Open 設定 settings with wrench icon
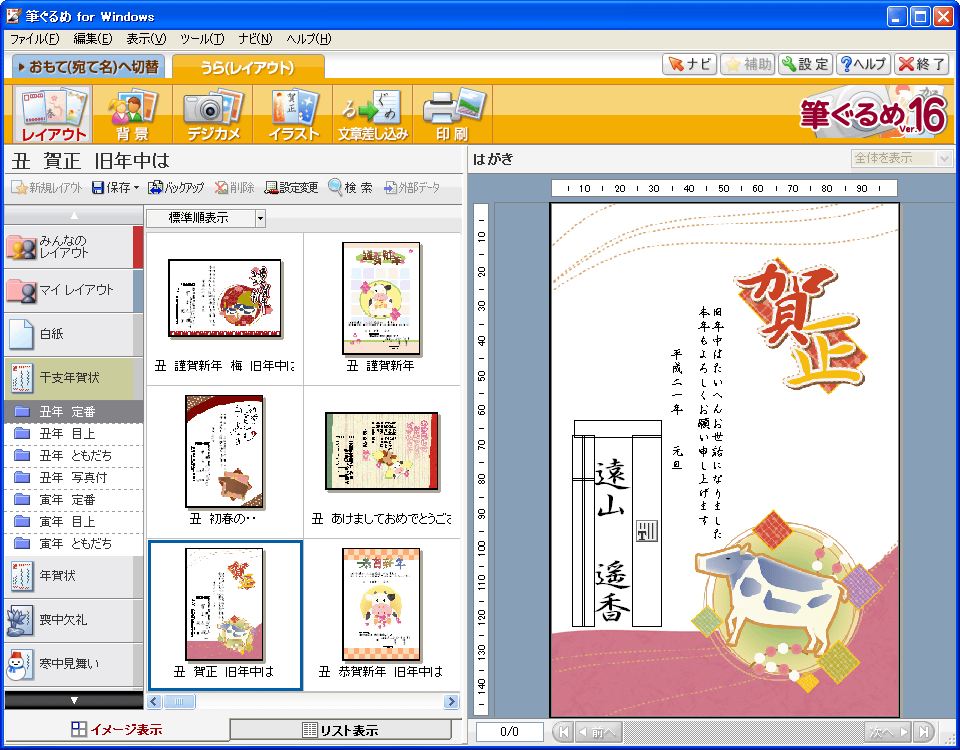 pyautogui.click(x=805, y=64)
